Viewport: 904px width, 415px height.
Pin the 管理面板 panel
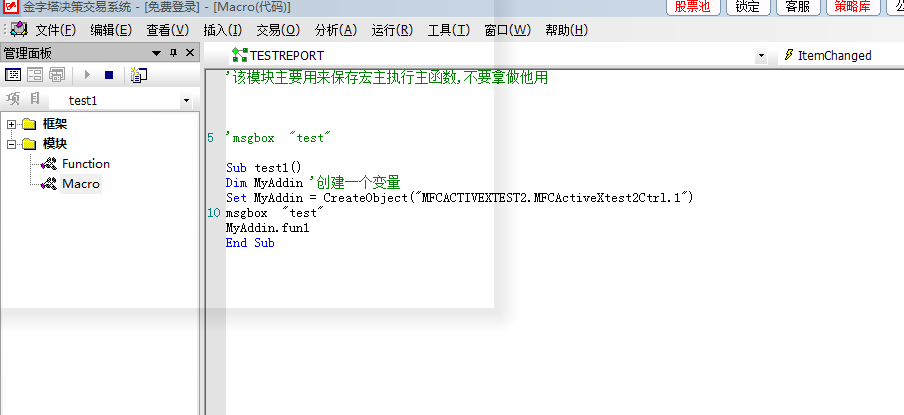point(174,53)
